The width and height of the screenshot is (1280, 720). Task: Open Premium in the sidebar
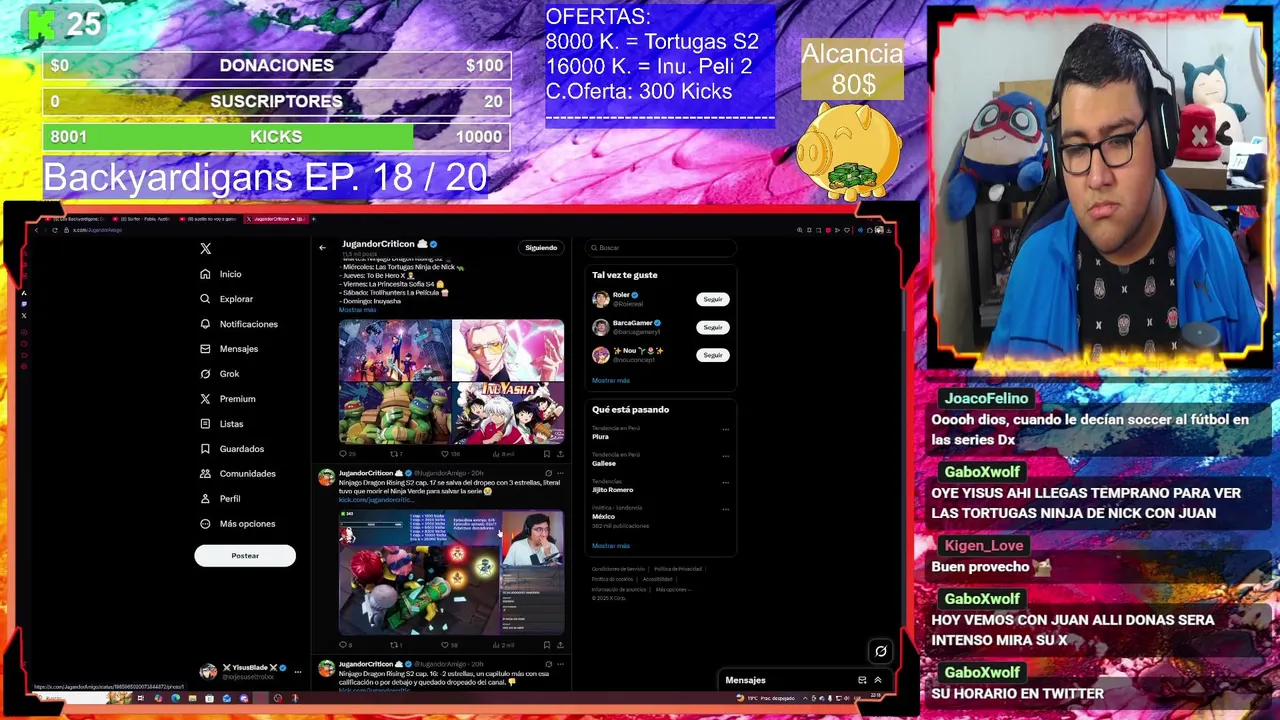[228, 399]
